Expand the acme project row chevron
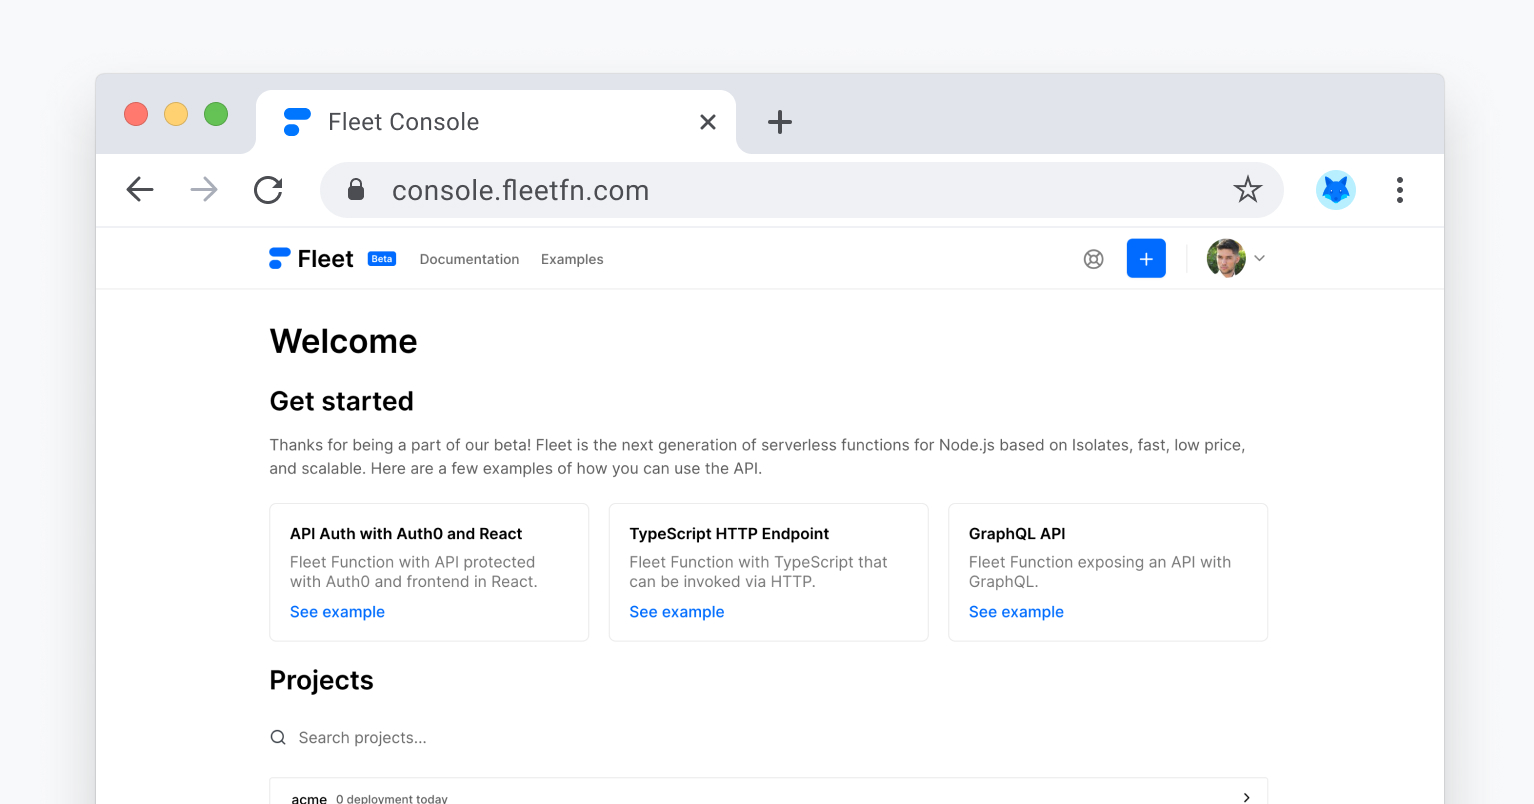The width and height of the screenshot is (1534, 804). click(x=1246, y=796)
